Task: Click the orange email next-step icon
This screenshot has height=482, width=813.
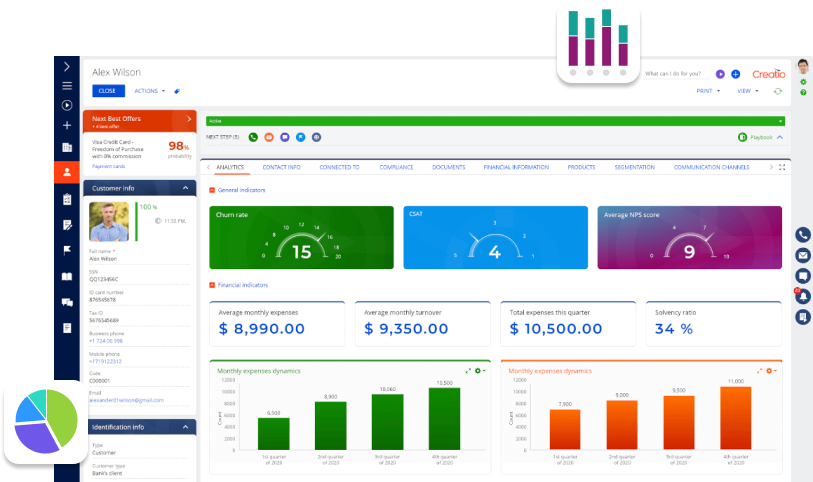Action: coord(269,137)
